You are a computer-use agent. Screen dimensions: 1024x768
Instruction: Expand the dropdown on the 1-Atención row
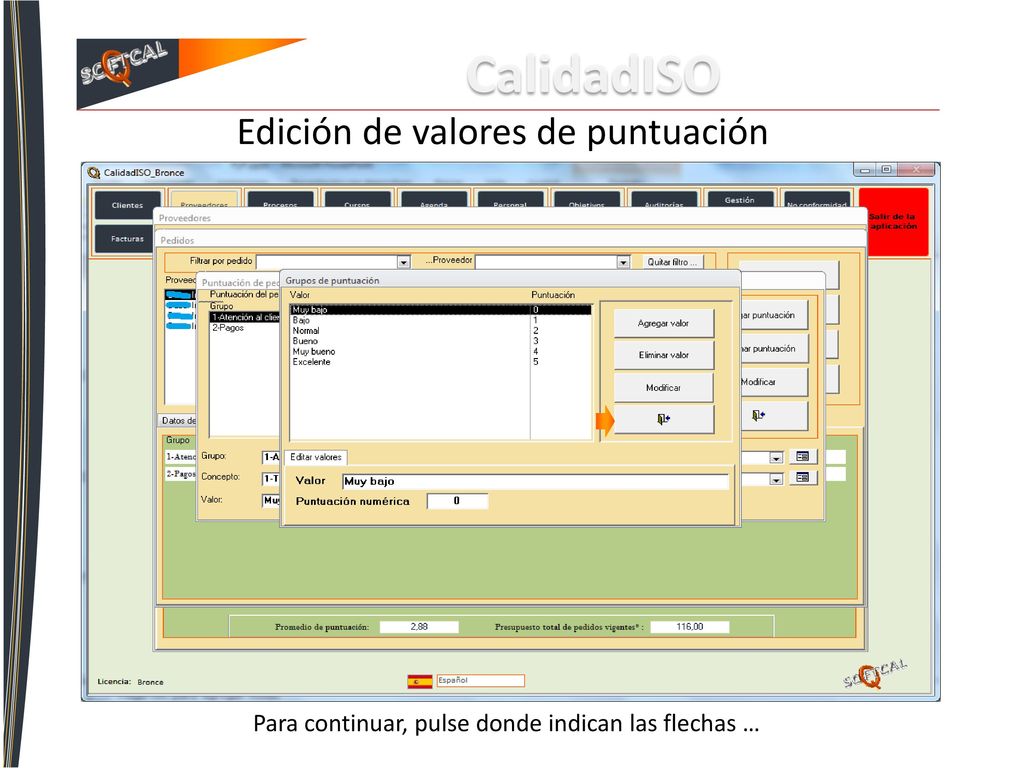(776, 458)
